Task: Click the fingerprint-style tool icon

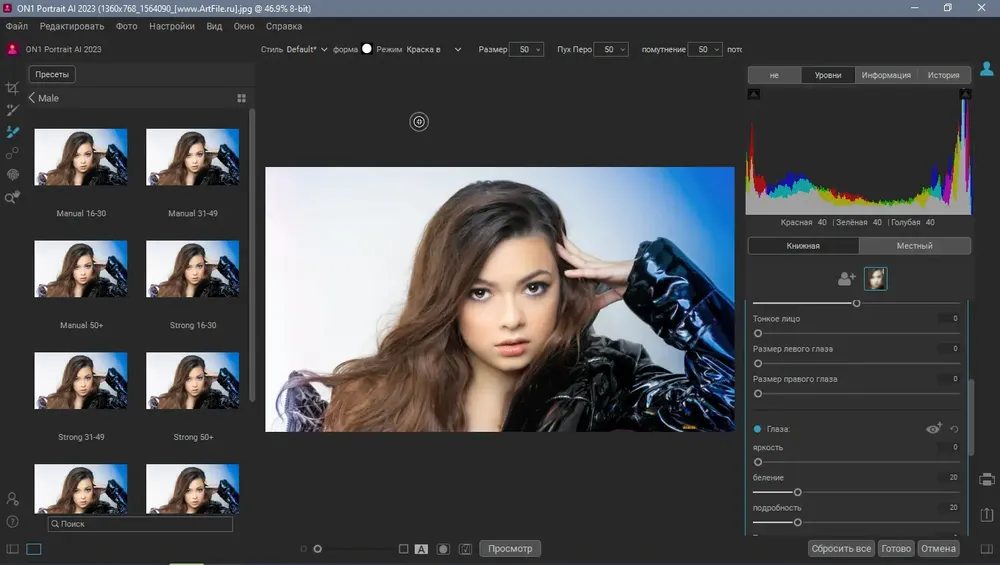Action: [x=13, y=175]
